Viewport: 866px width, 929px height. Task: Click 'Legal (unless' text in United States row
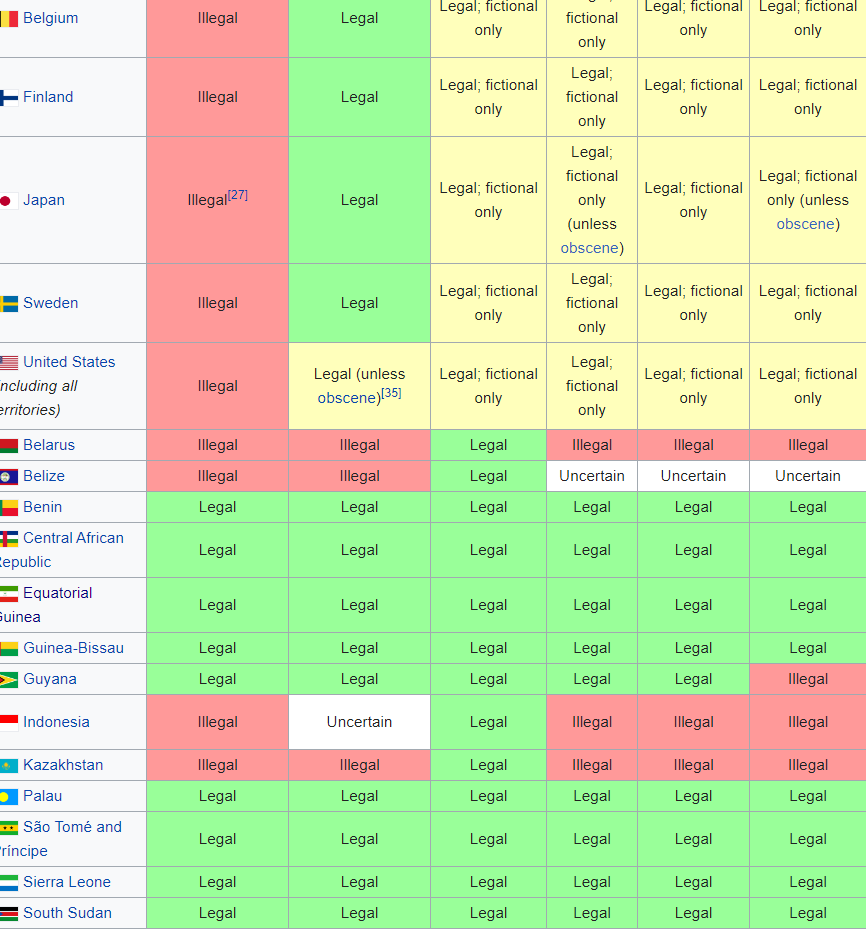(x=360, y=374)
